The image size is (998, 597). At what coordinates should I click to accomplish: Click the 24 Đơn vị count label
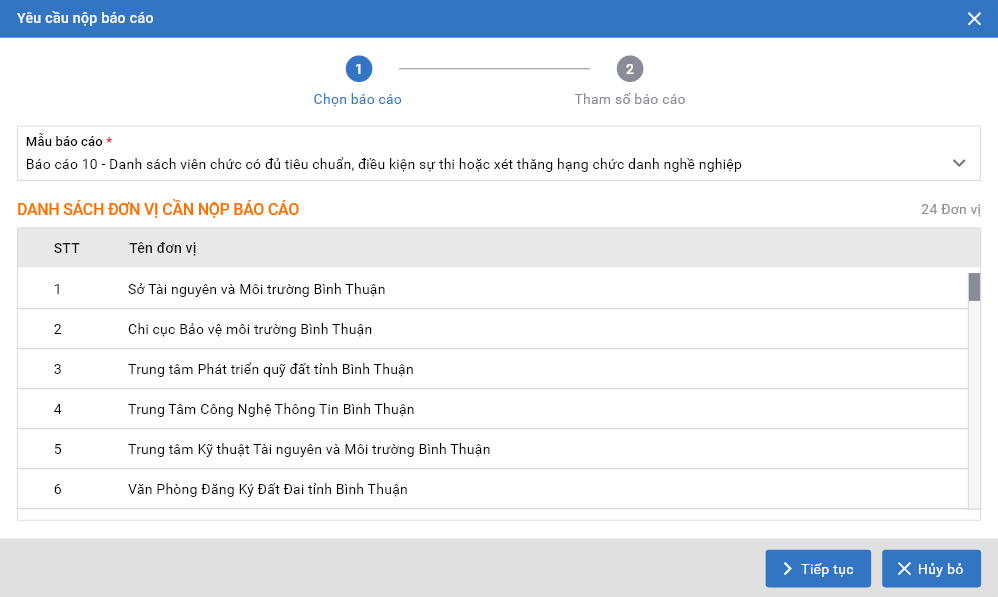pyautogui.click(x=950, y=210)
